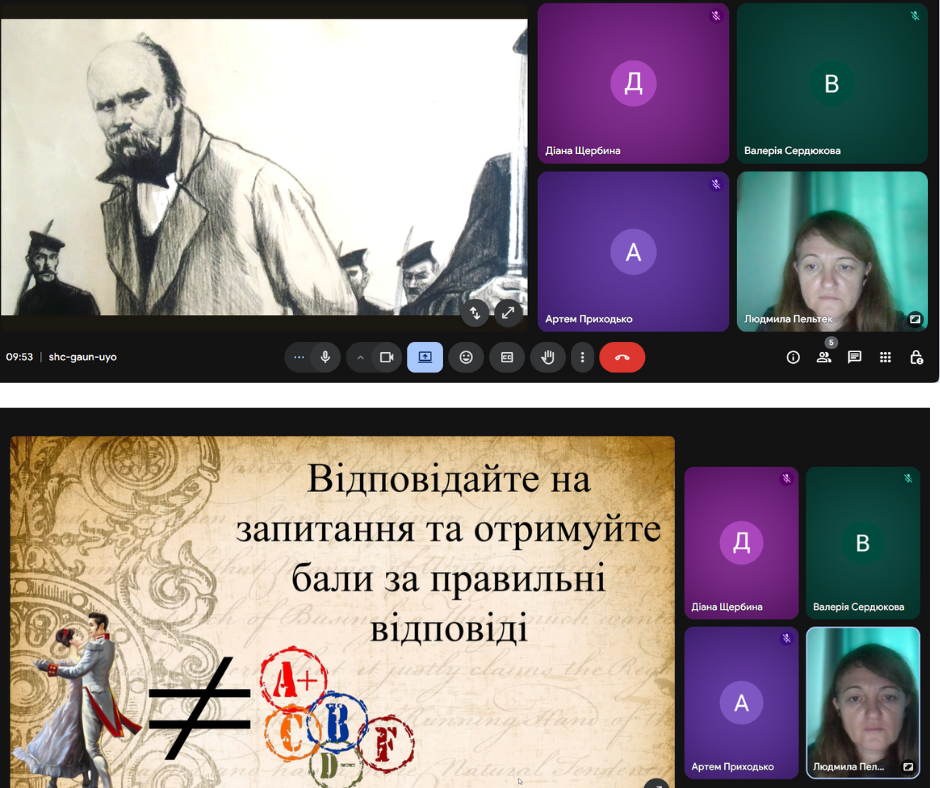940x788 pixels.
Task: Raise your hand
Action: [548, 357]
